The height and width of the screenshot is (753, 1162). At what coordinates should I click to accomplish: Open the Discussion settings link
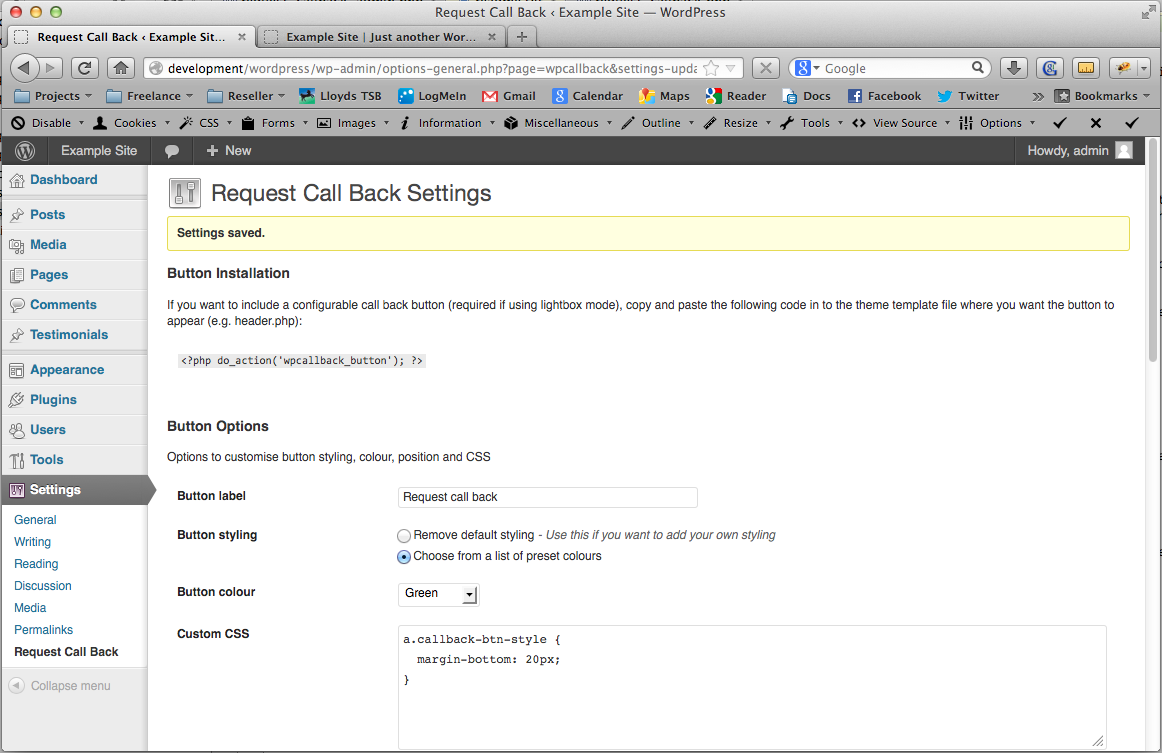click(x=43, y=586)
